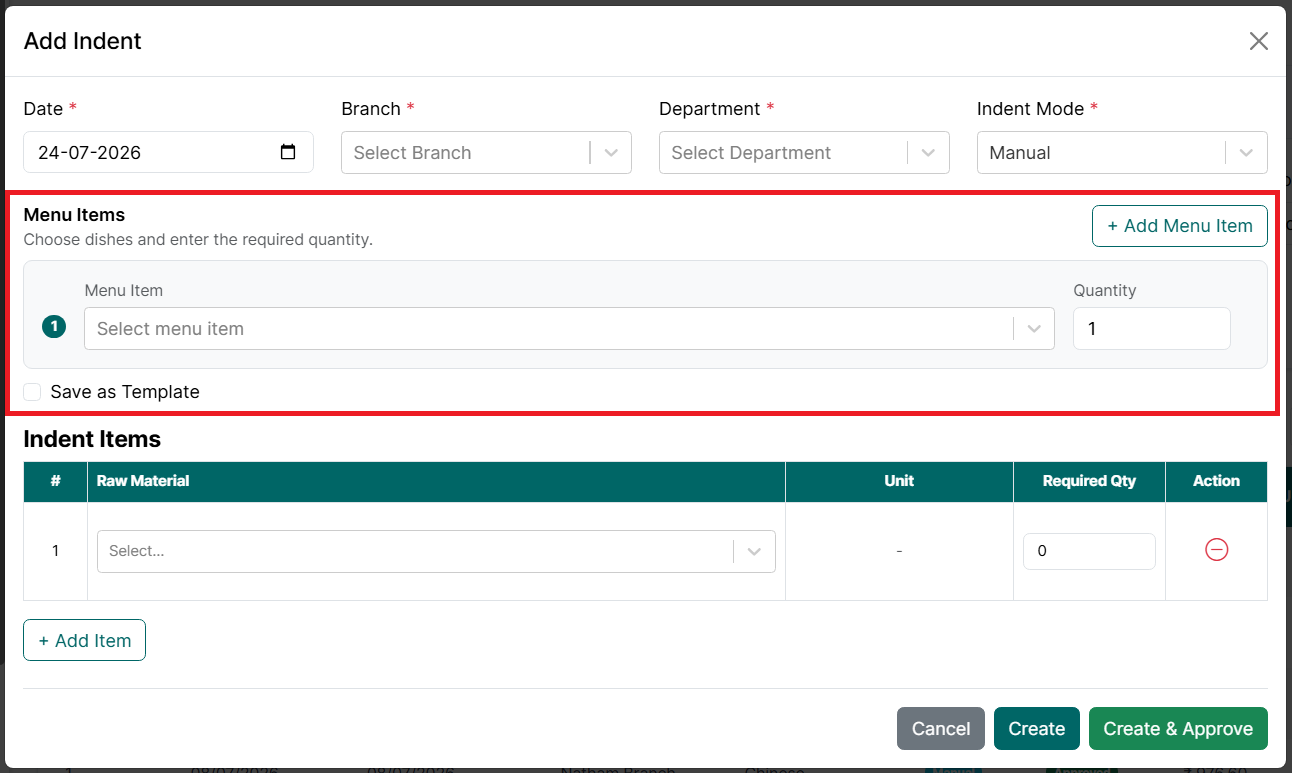Click the Required Qty column header
Viewport: 1292px width, 773px height.
(x=1089, y=481)
